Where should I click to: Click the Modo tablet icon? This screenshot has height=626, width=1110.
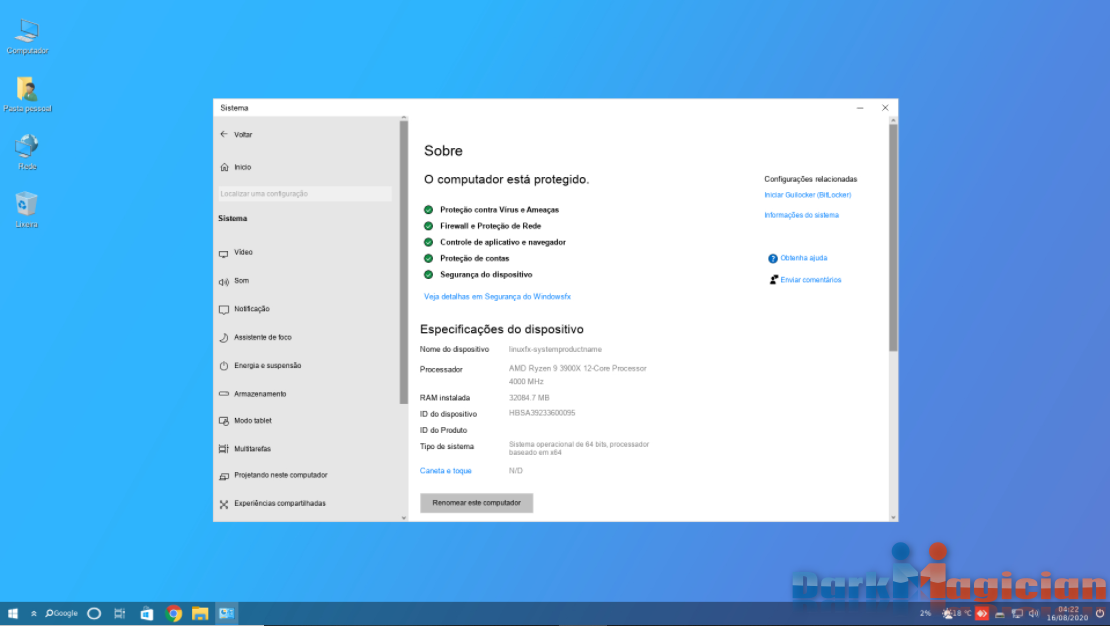(224, 421)
